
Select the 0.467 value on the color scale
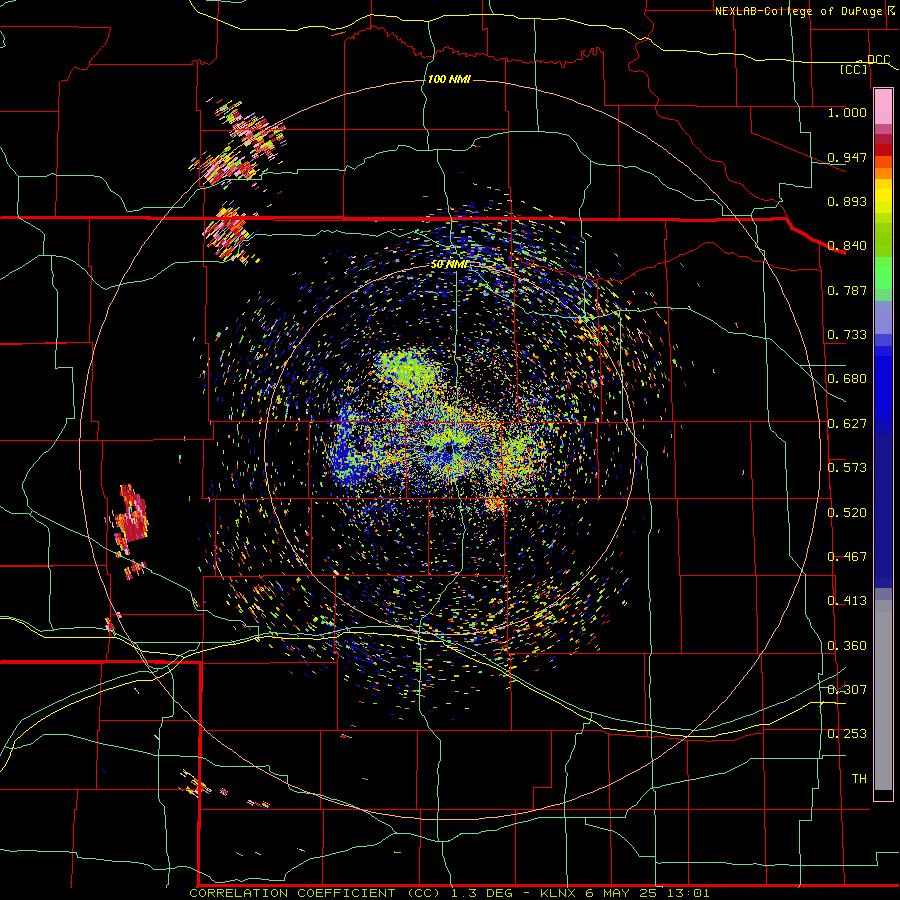point(847,556)
